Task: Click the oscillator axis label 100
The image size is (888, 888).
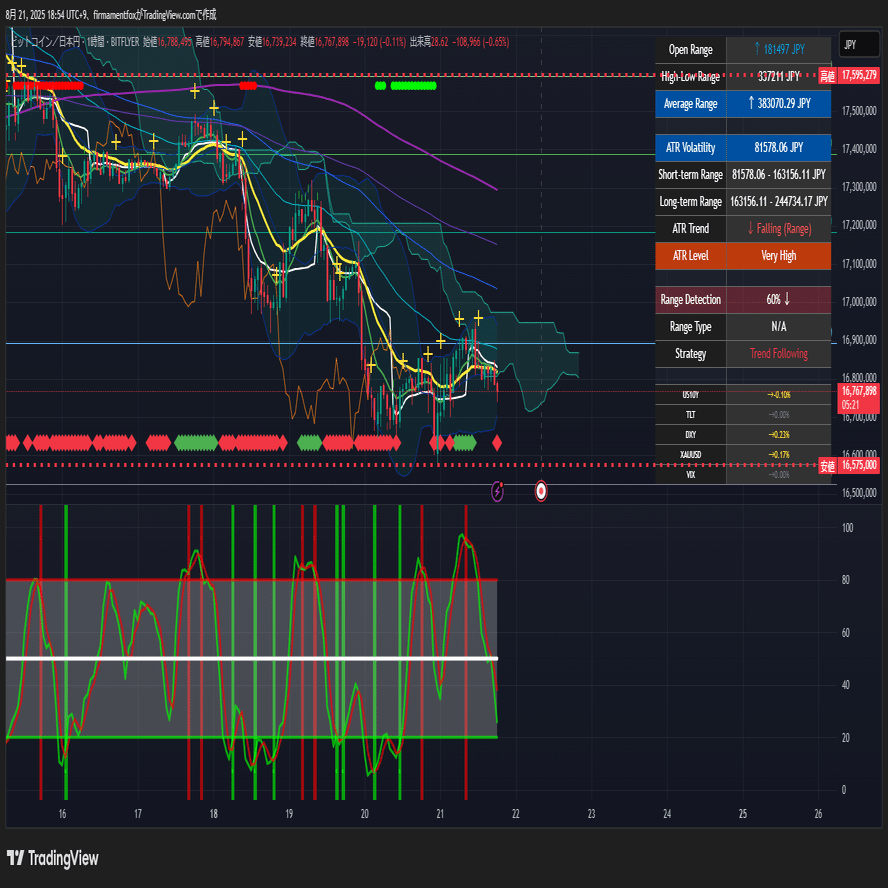Action: (847, 528)
